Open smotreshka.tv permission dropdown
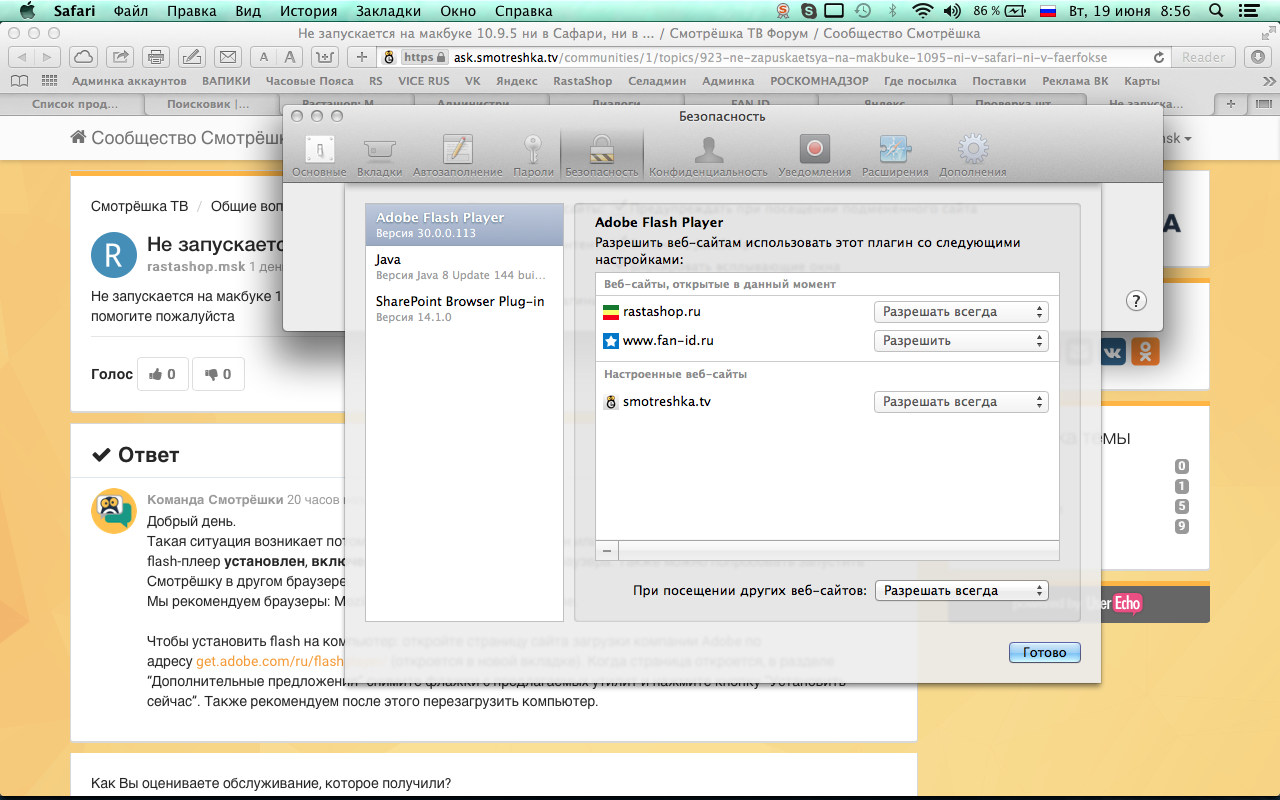The height and width of the screenshot is (800, 1280). click(961, 402)
